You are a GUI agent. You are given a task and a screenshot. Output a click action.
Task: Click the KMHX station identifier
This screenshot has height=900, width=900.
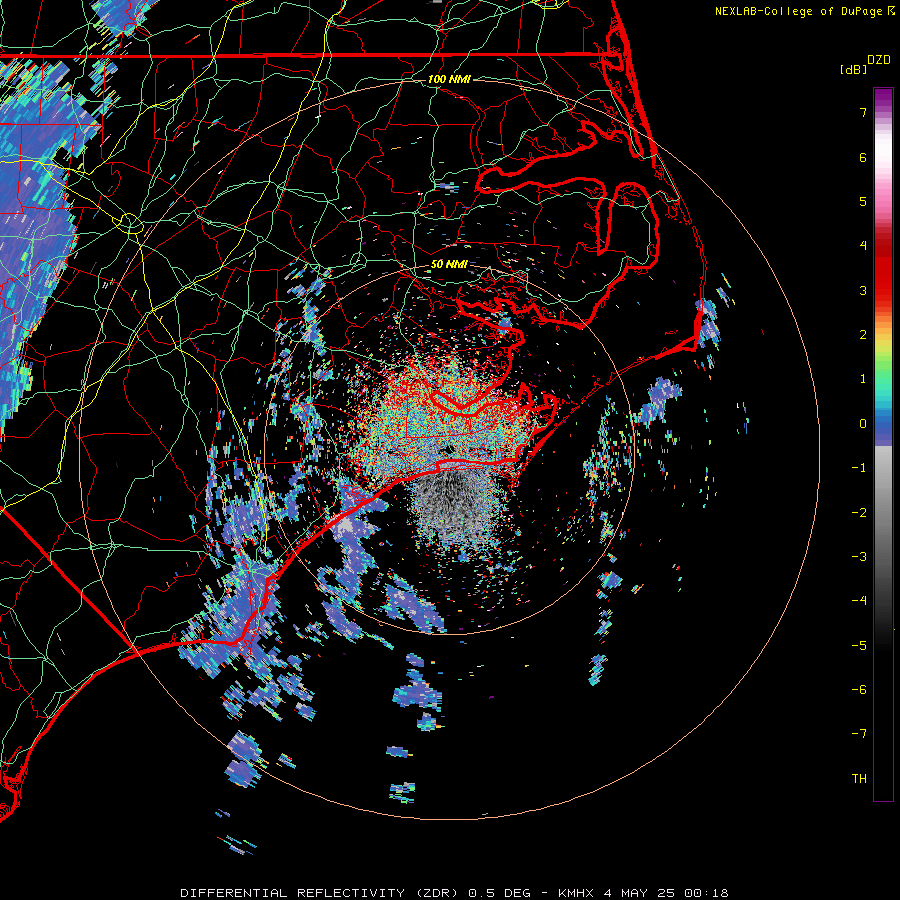point(577,893)
